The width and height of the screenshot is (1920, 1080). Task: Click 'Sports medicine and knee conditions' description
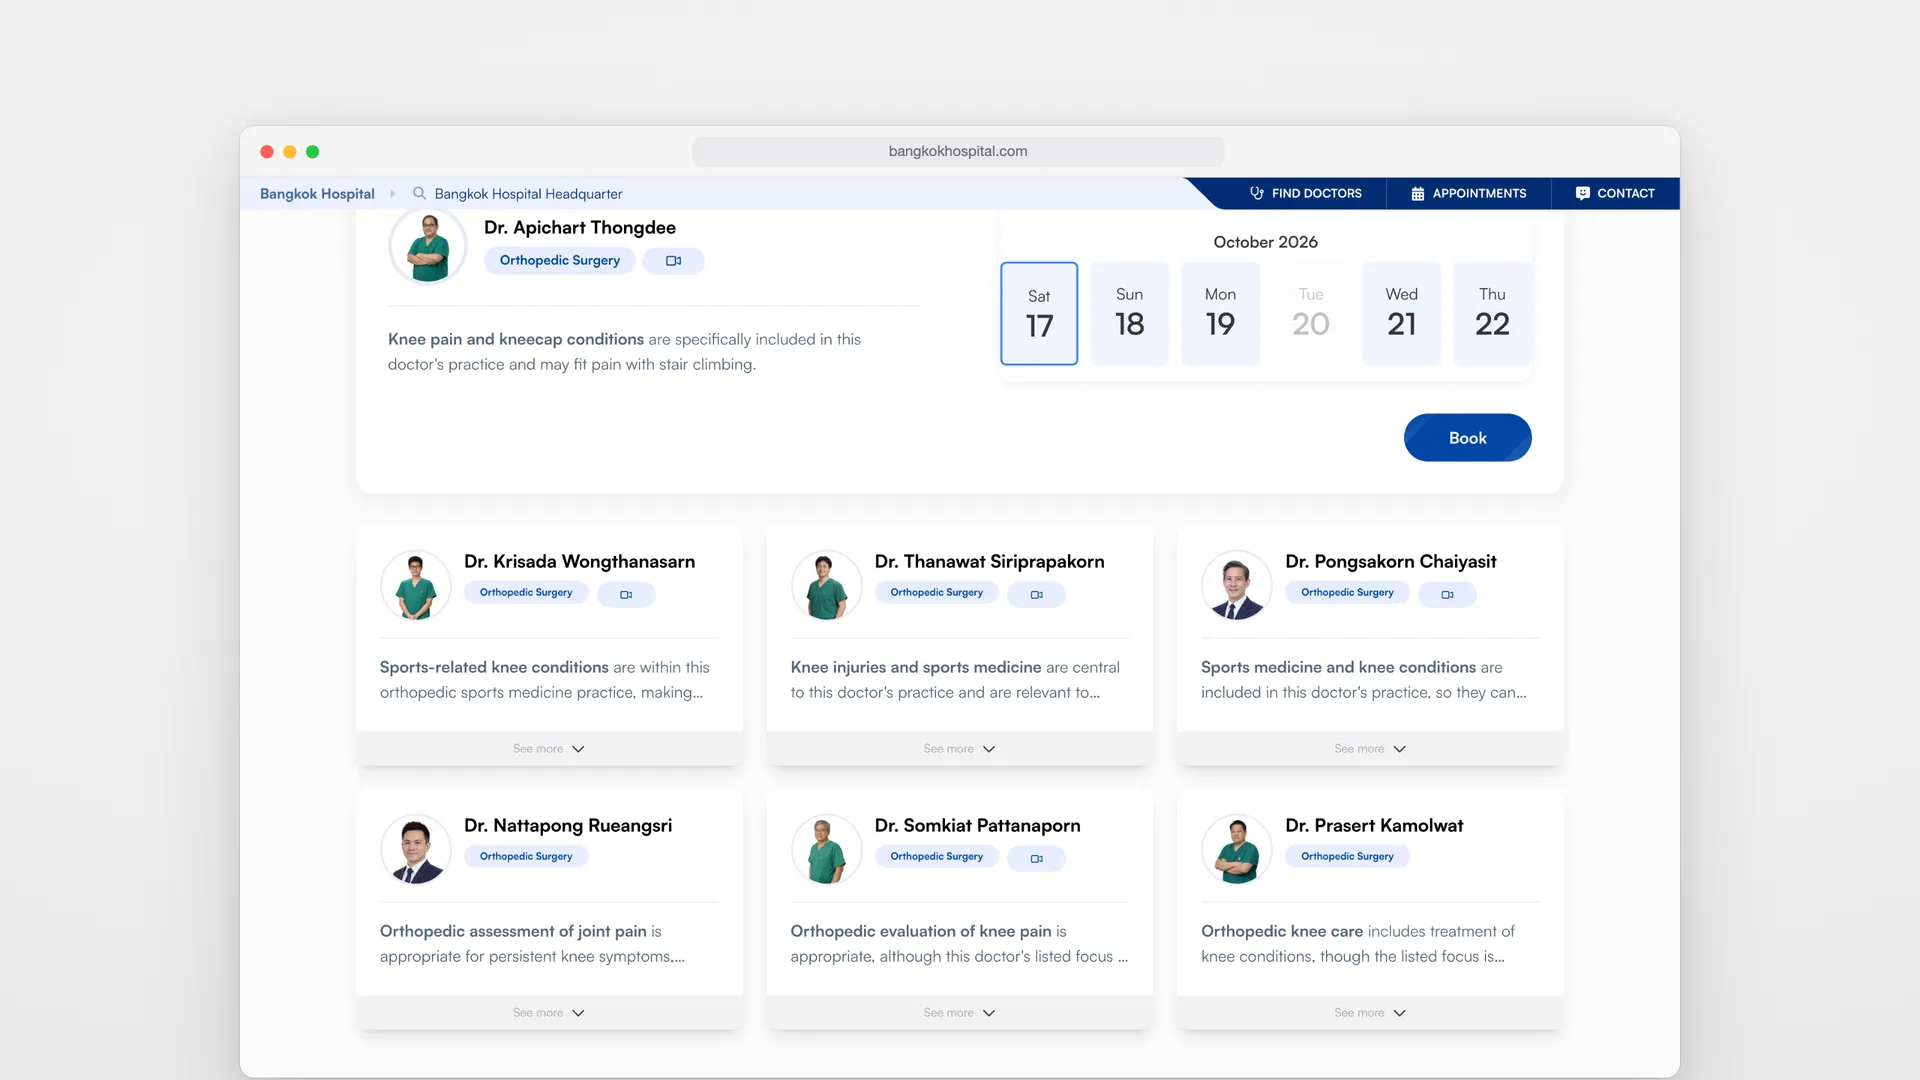(1338, 668)
